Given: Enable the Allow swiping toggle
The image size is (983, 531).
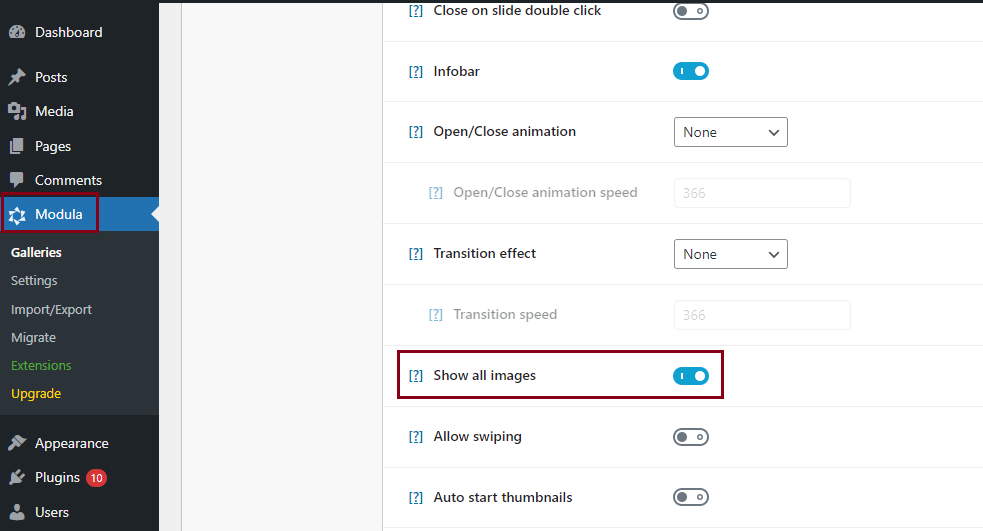Looking at the screenshot, I should pos(691,436).
